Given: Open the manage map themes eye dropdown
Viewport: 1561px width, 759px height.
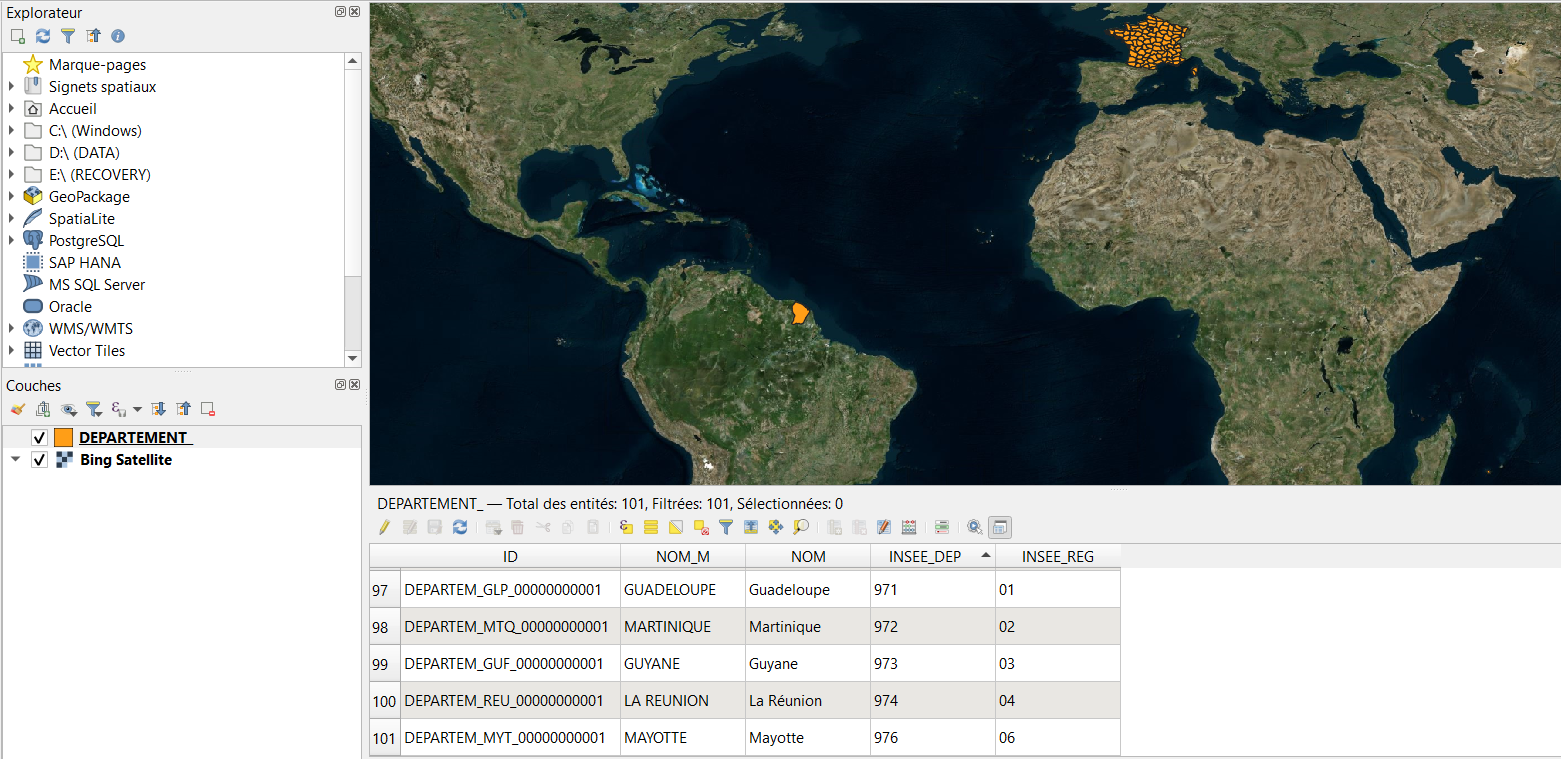Looking at the screenshot, I should (69, 409).
